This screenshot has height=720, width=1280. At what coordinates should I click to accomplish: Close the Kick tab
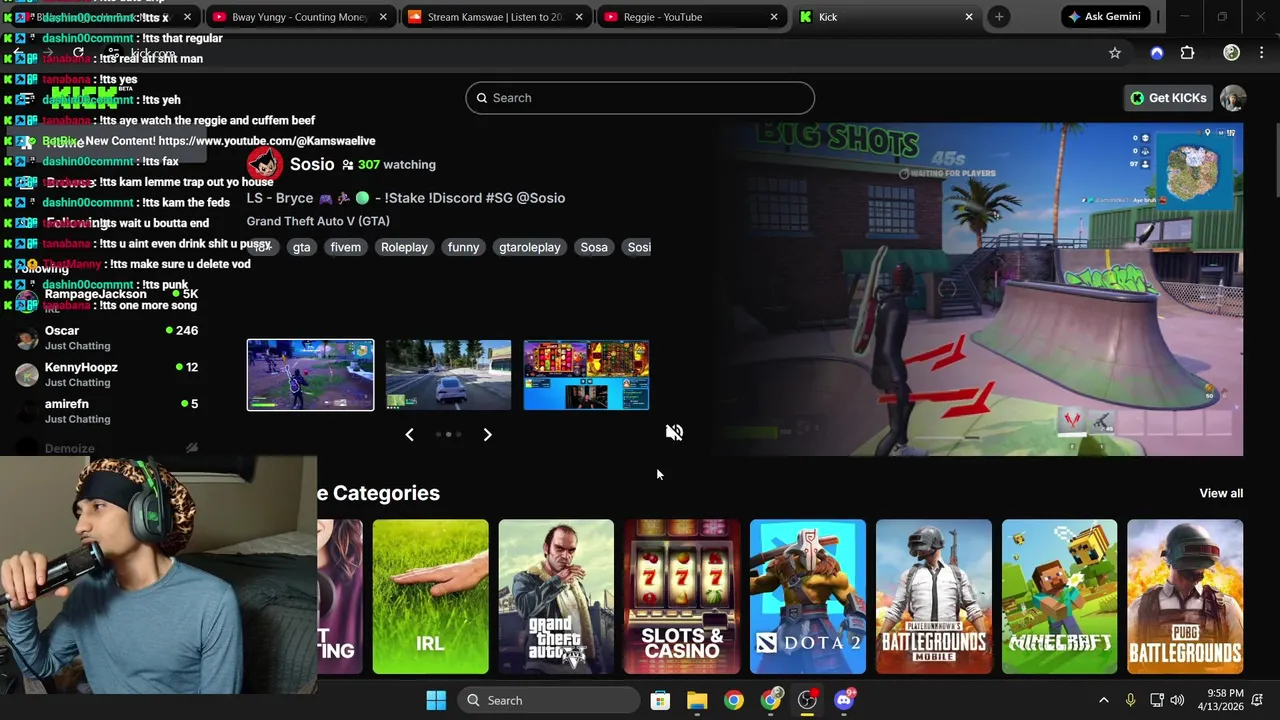pyautogui.click(x=968, y=17)
